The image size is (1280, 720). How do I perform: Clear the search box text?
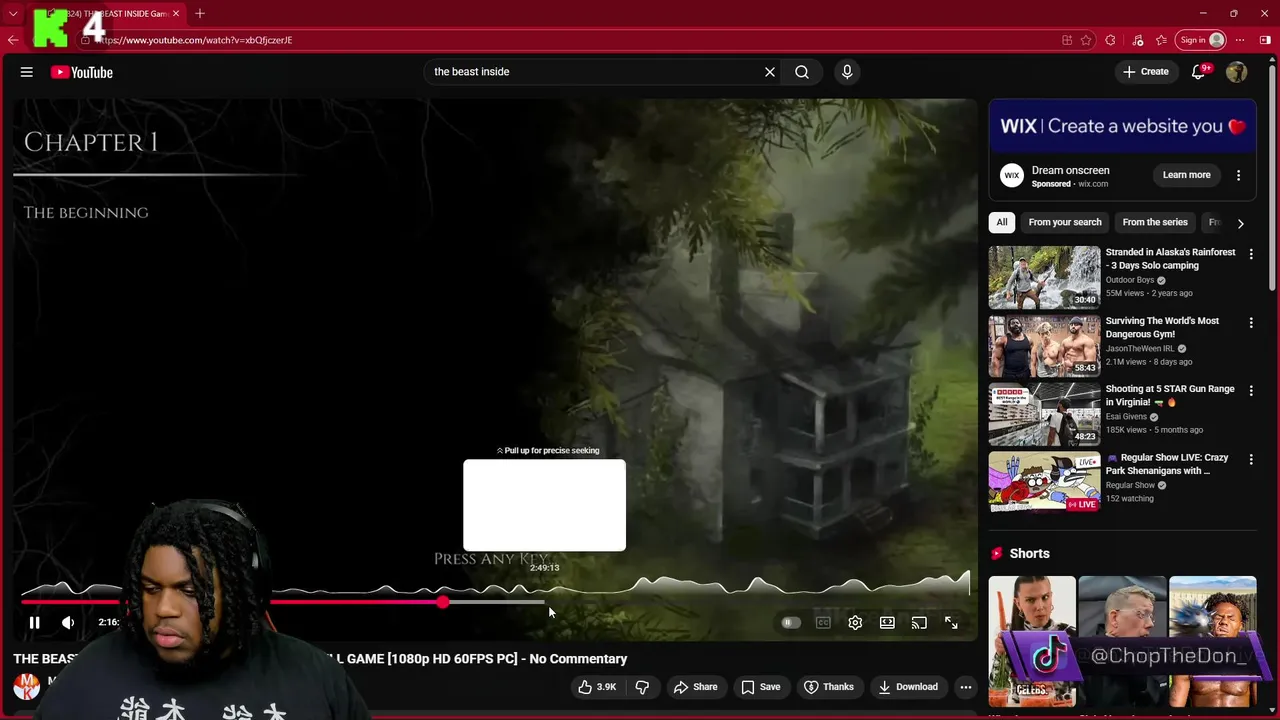coord(770,72)
